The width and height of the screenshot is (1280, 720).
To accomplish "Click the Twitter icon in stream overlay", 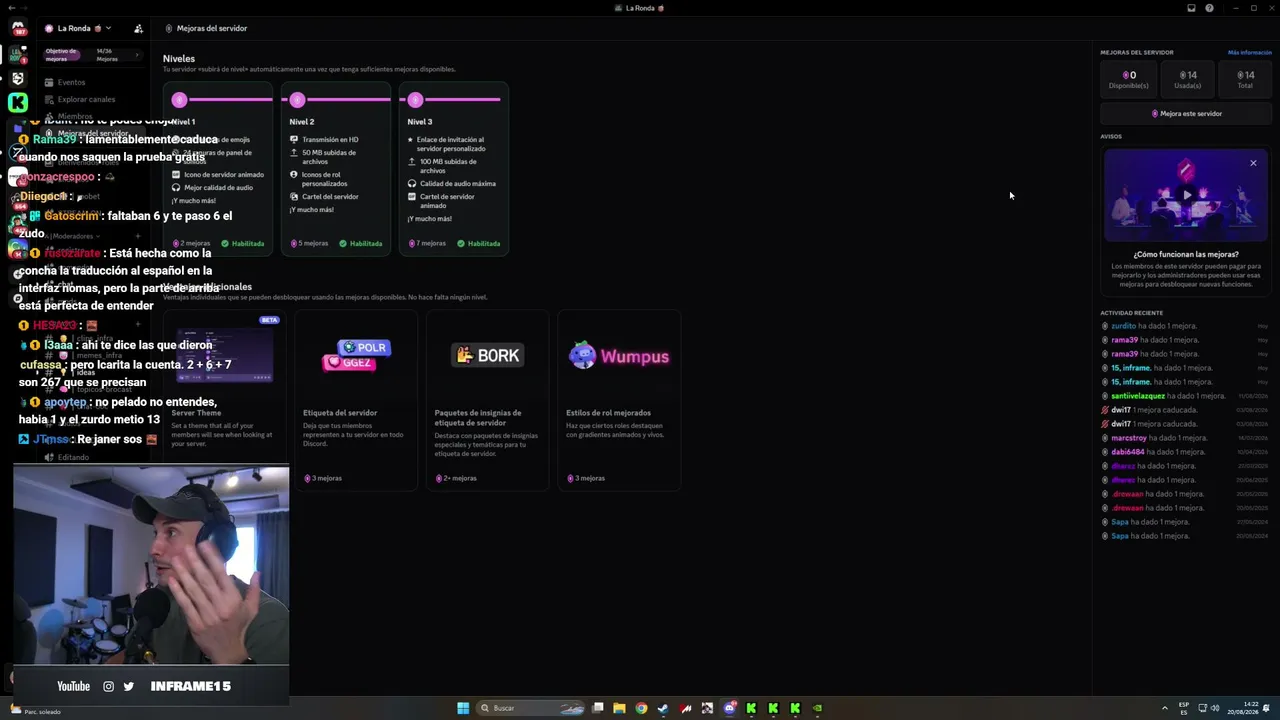I will pyautogui.click(x=129, y=686).
